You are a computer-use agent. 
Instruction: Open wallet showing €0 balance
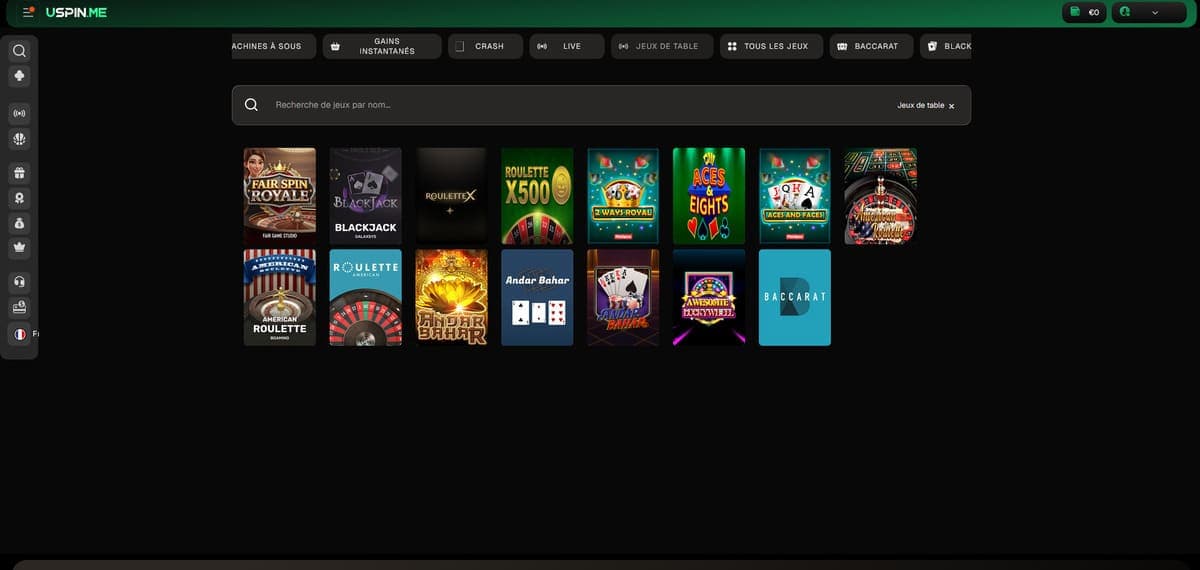[1084, 12]
